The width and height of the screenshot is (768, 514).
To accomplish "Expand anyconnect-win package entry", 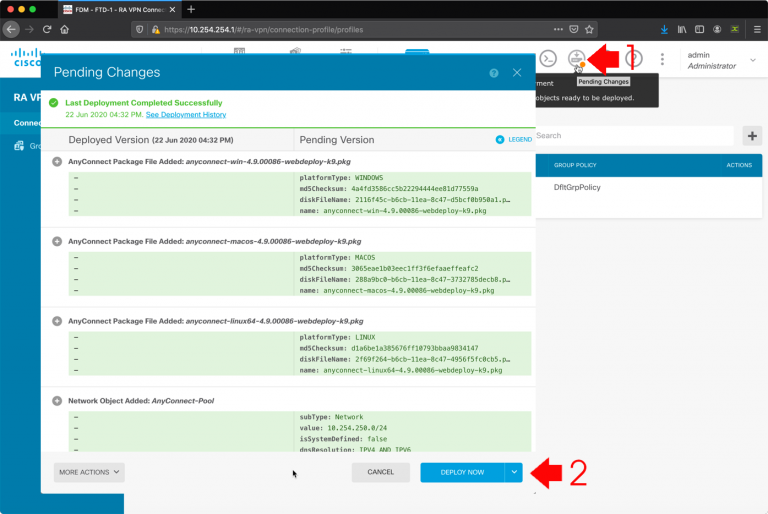I will 57,162.
